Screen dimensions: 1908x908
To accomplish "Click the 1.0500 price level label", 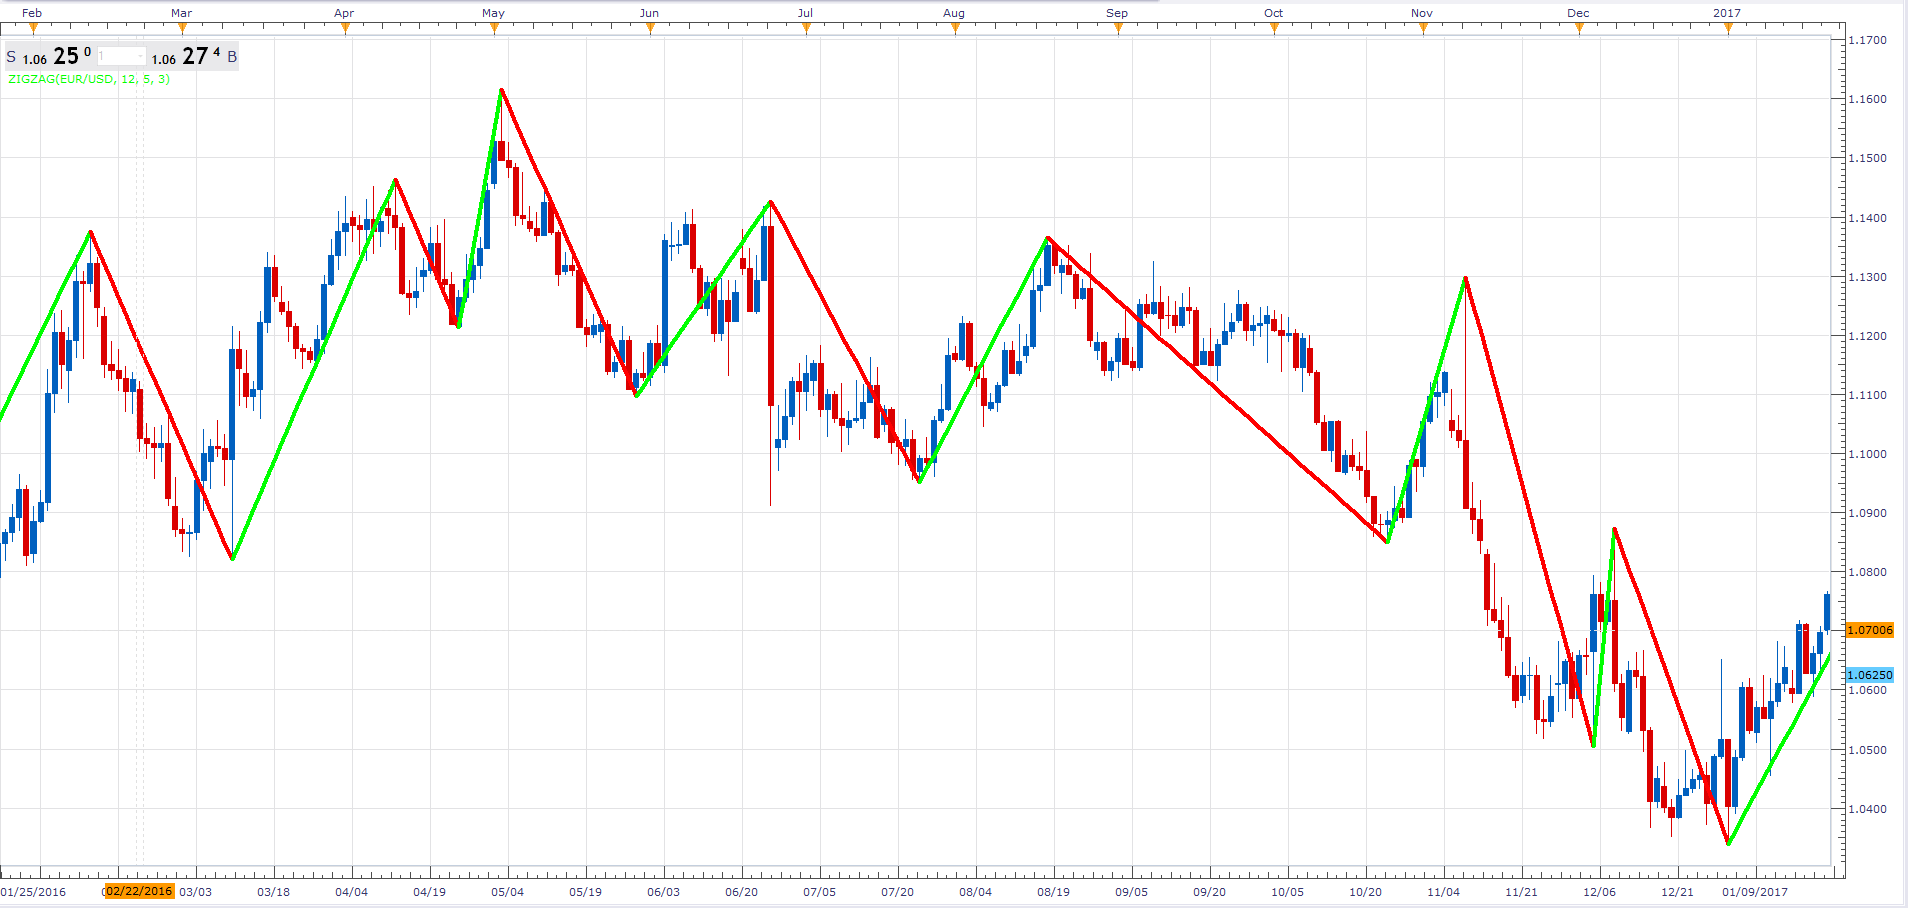I will [x=1867, y=750].
